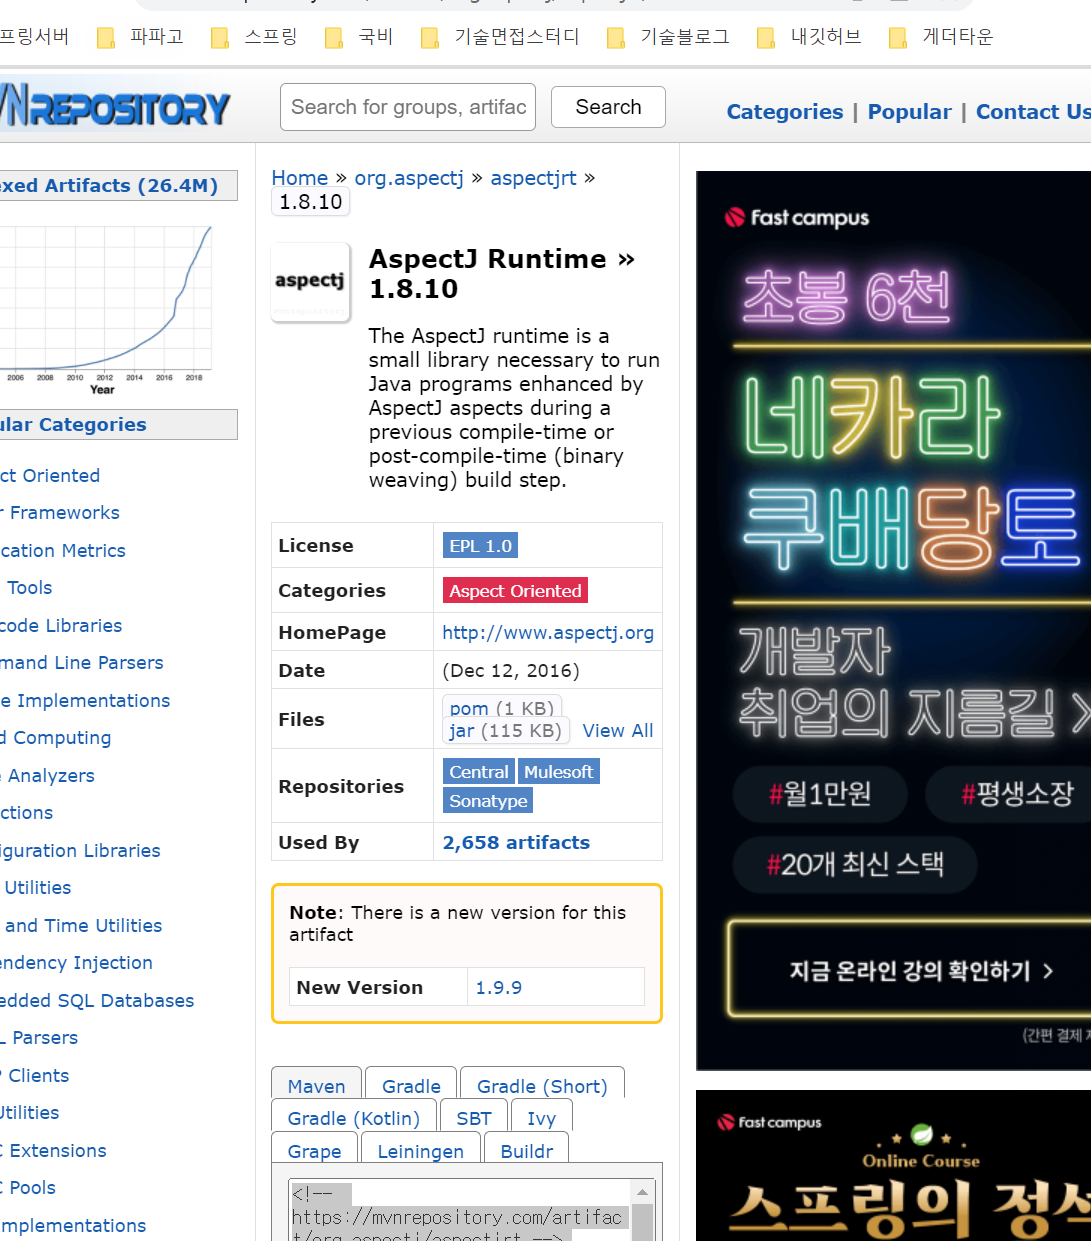The width and height of the screenshot is (1091, 1241).
Task: Open the Categories link in header
Action: (x=785, y=112)
